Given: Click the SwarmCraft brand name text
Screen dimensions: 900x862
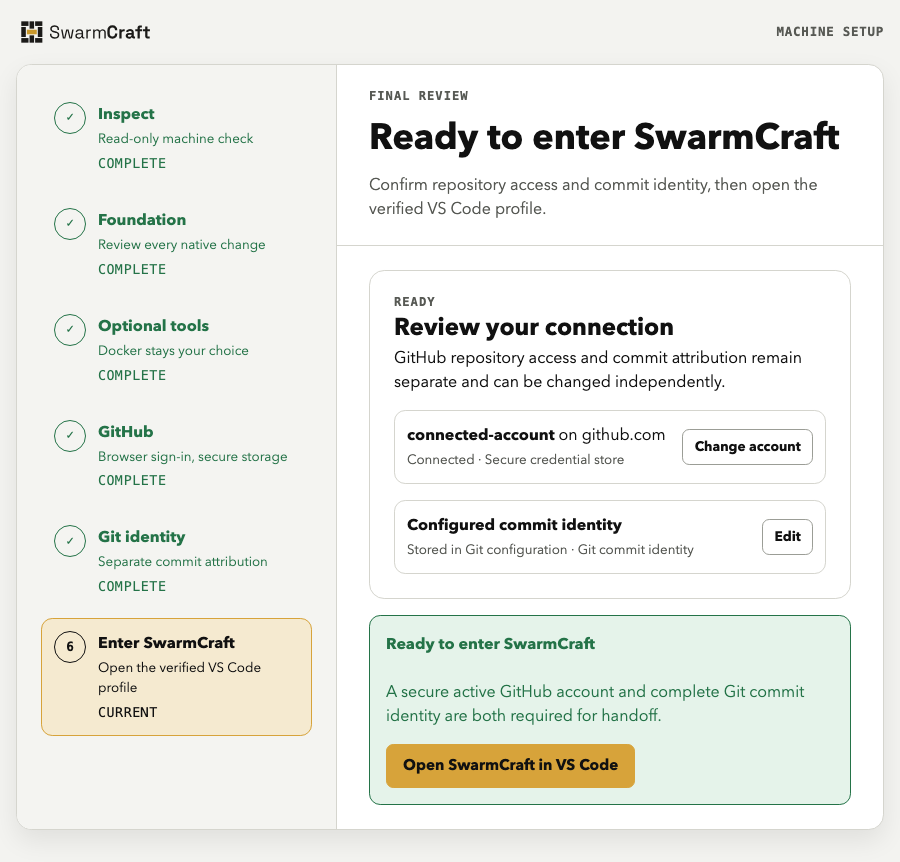Looking at the screenshot, I should 100,32.
